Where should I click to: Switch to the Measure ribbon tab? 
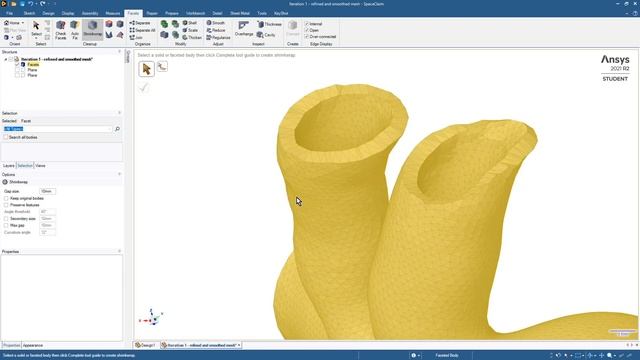pos(113,13)
